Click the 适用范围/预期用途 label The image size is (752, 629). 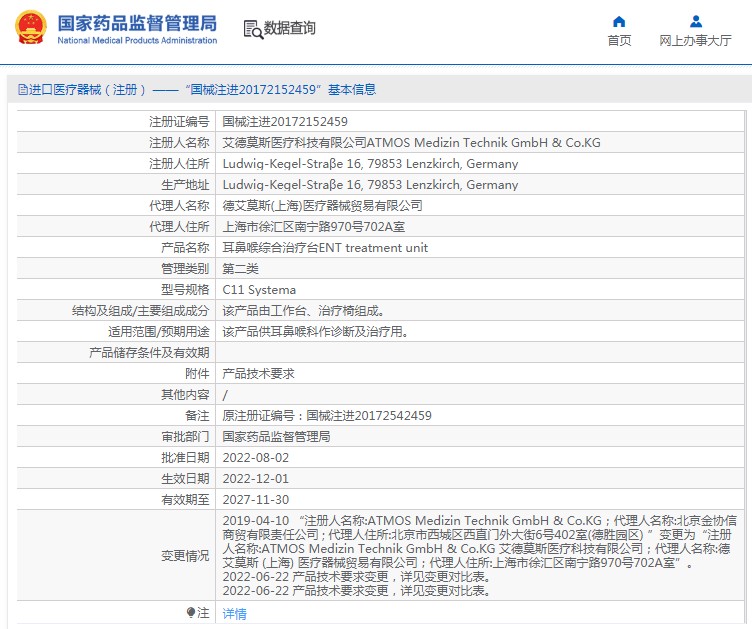click(x=159, y=332)
